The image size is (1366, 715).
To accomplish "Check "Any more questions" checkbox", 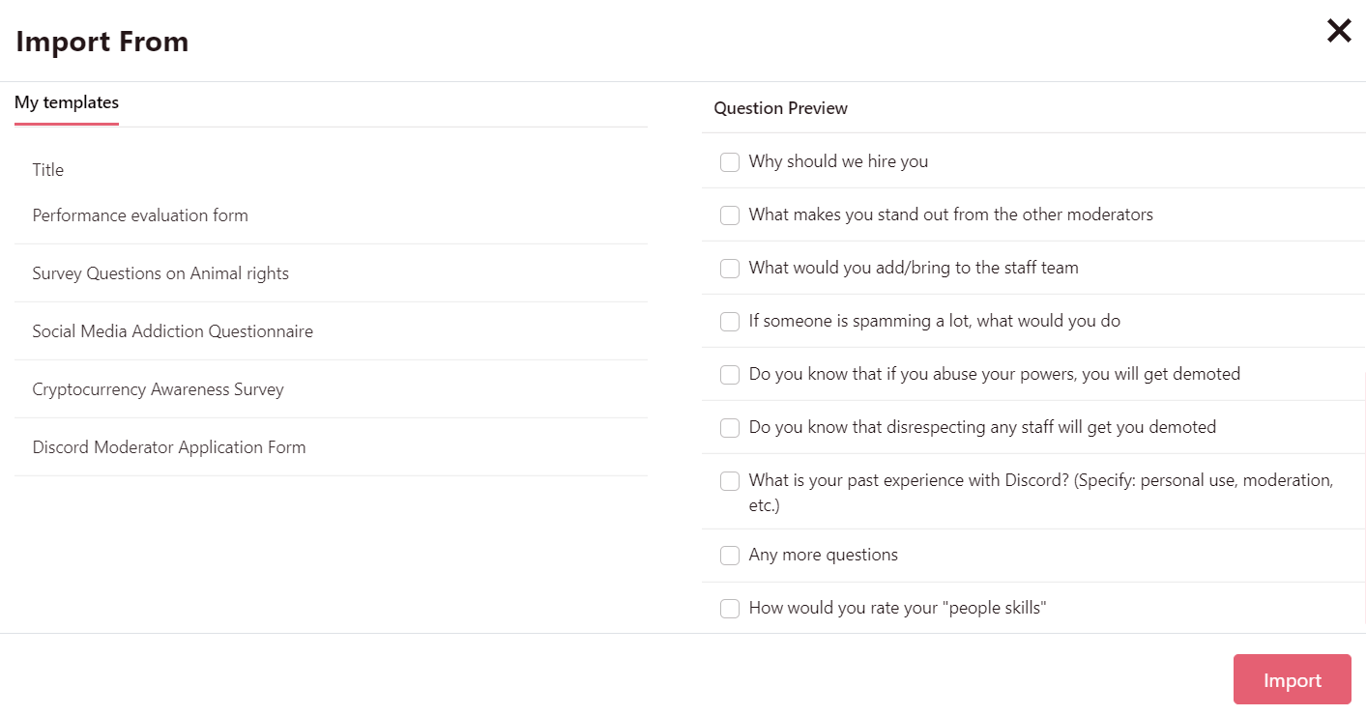I will click(x=730, y=555).
